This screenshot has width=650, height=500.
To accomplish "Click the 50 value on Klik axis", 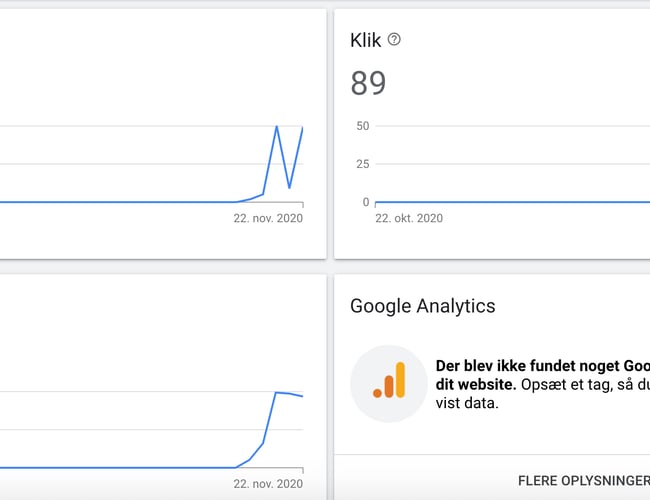I will 362,126.
